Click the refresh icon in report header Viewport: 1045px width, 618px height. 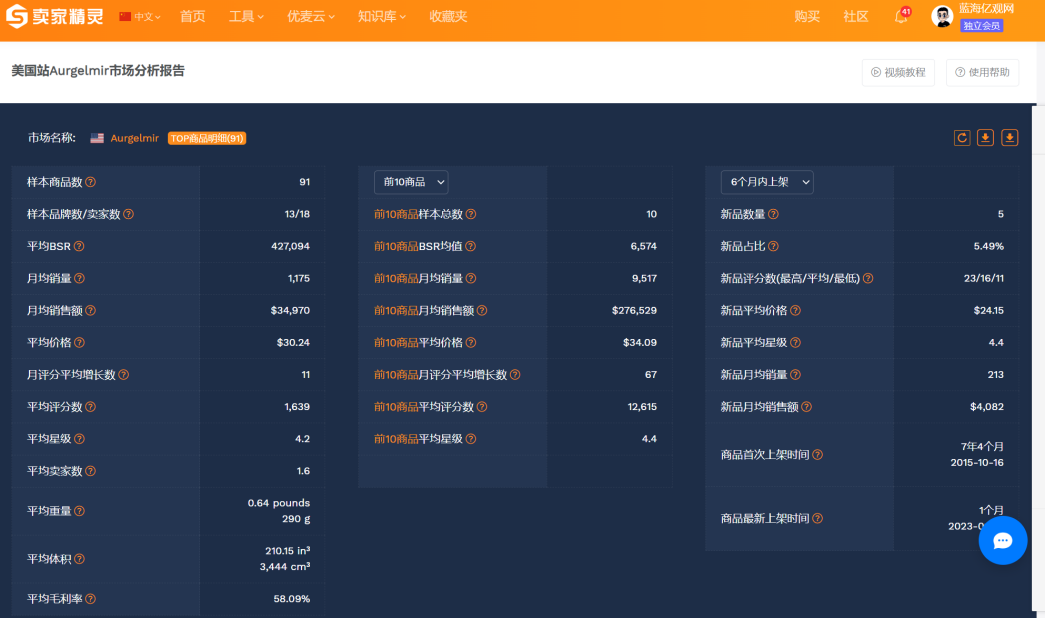click(962, 138)
